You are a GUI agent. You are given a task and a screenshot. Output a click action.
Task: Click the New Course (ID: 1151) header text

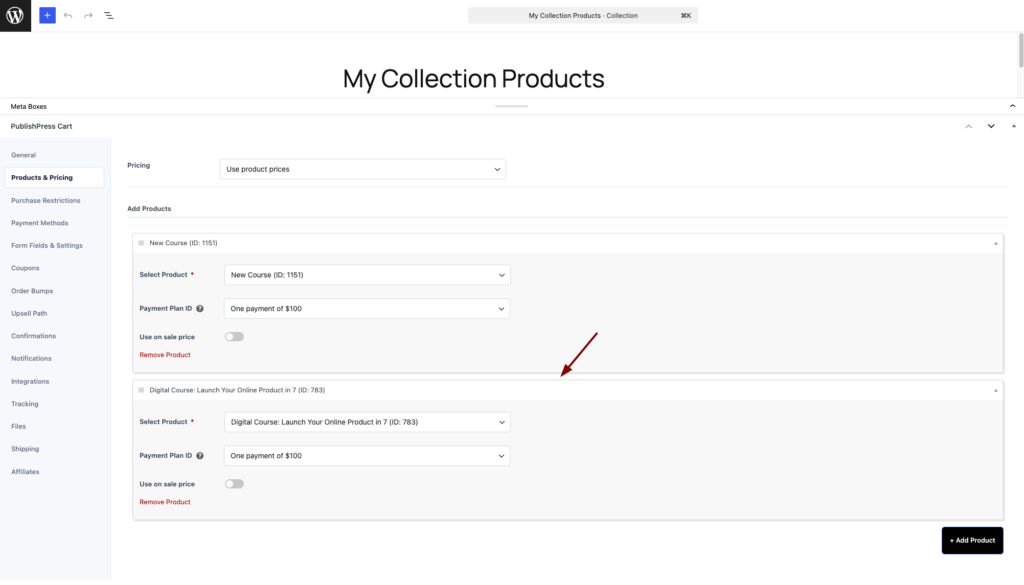(x=184, y=243)
